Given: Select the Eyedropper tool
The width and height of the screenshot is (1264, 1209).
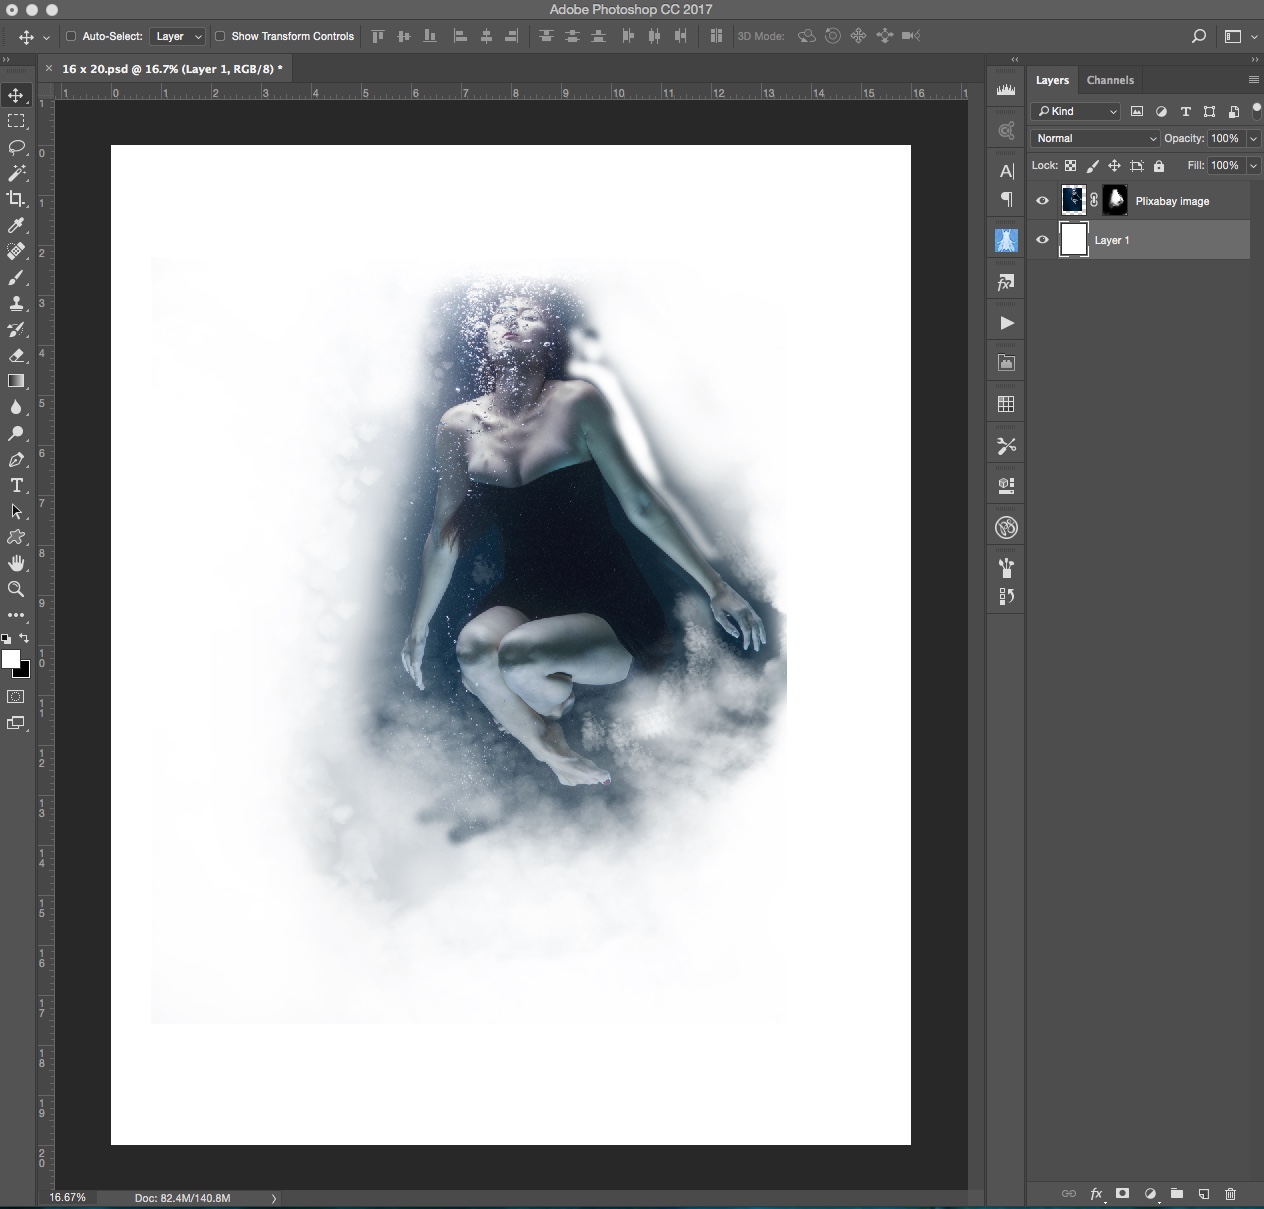Looking at the screenshot, I should click(16, 226).
